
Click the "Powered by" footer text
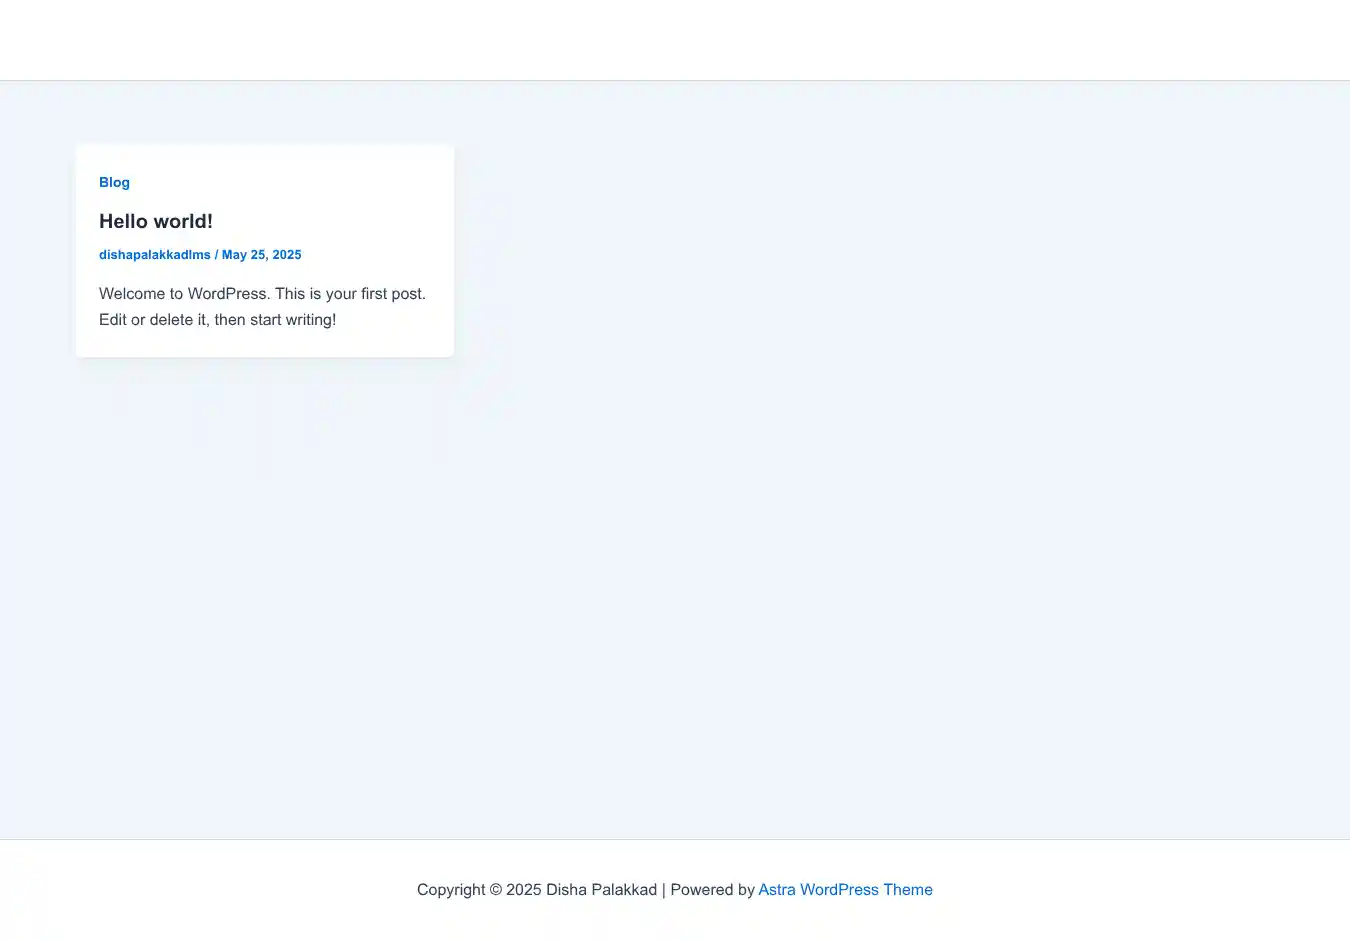click(712, 889)
